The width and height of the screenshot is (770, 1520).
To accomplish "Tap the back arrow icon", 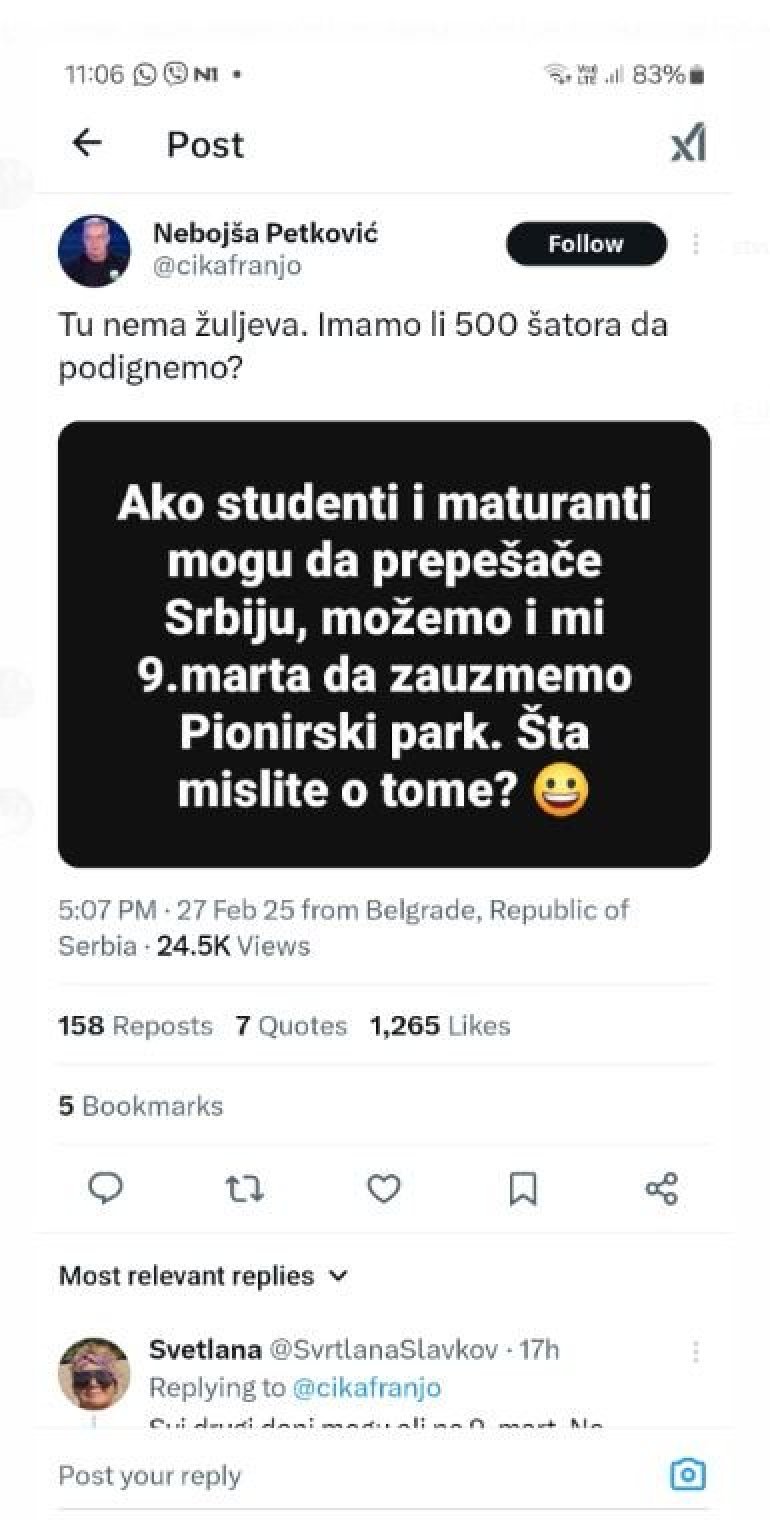I will [x=88, y=144].
